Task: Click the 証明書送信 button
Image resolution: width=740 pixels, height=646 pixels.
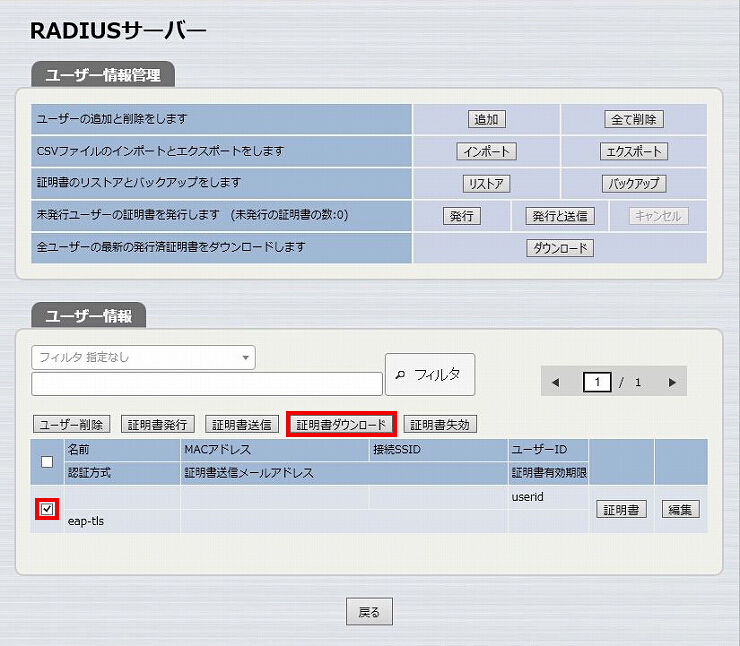Action: [242, 425]
